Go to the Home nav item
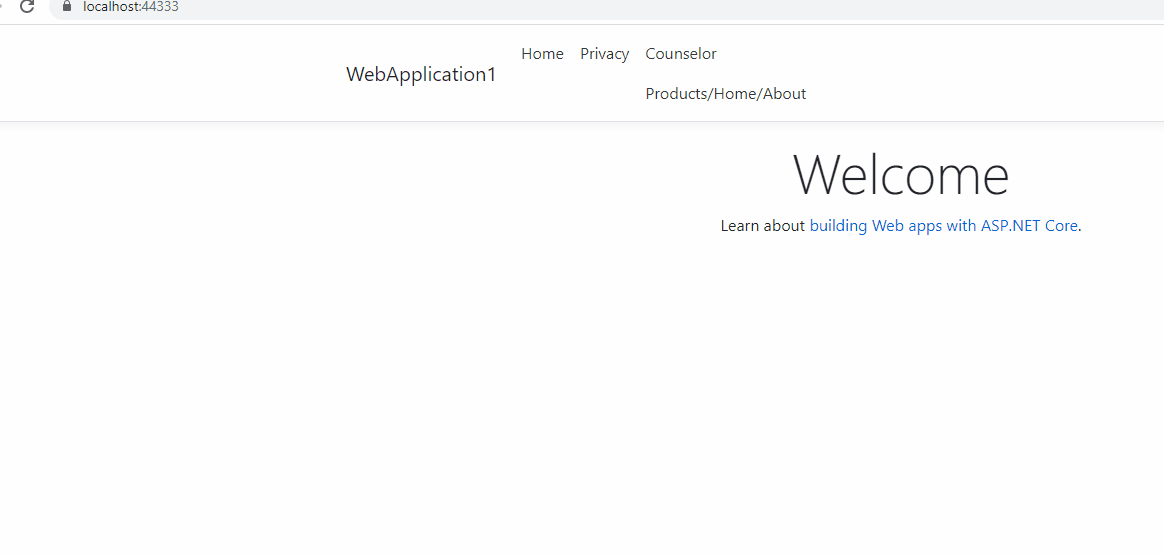The image size is (1164, 556). (543, 53)
